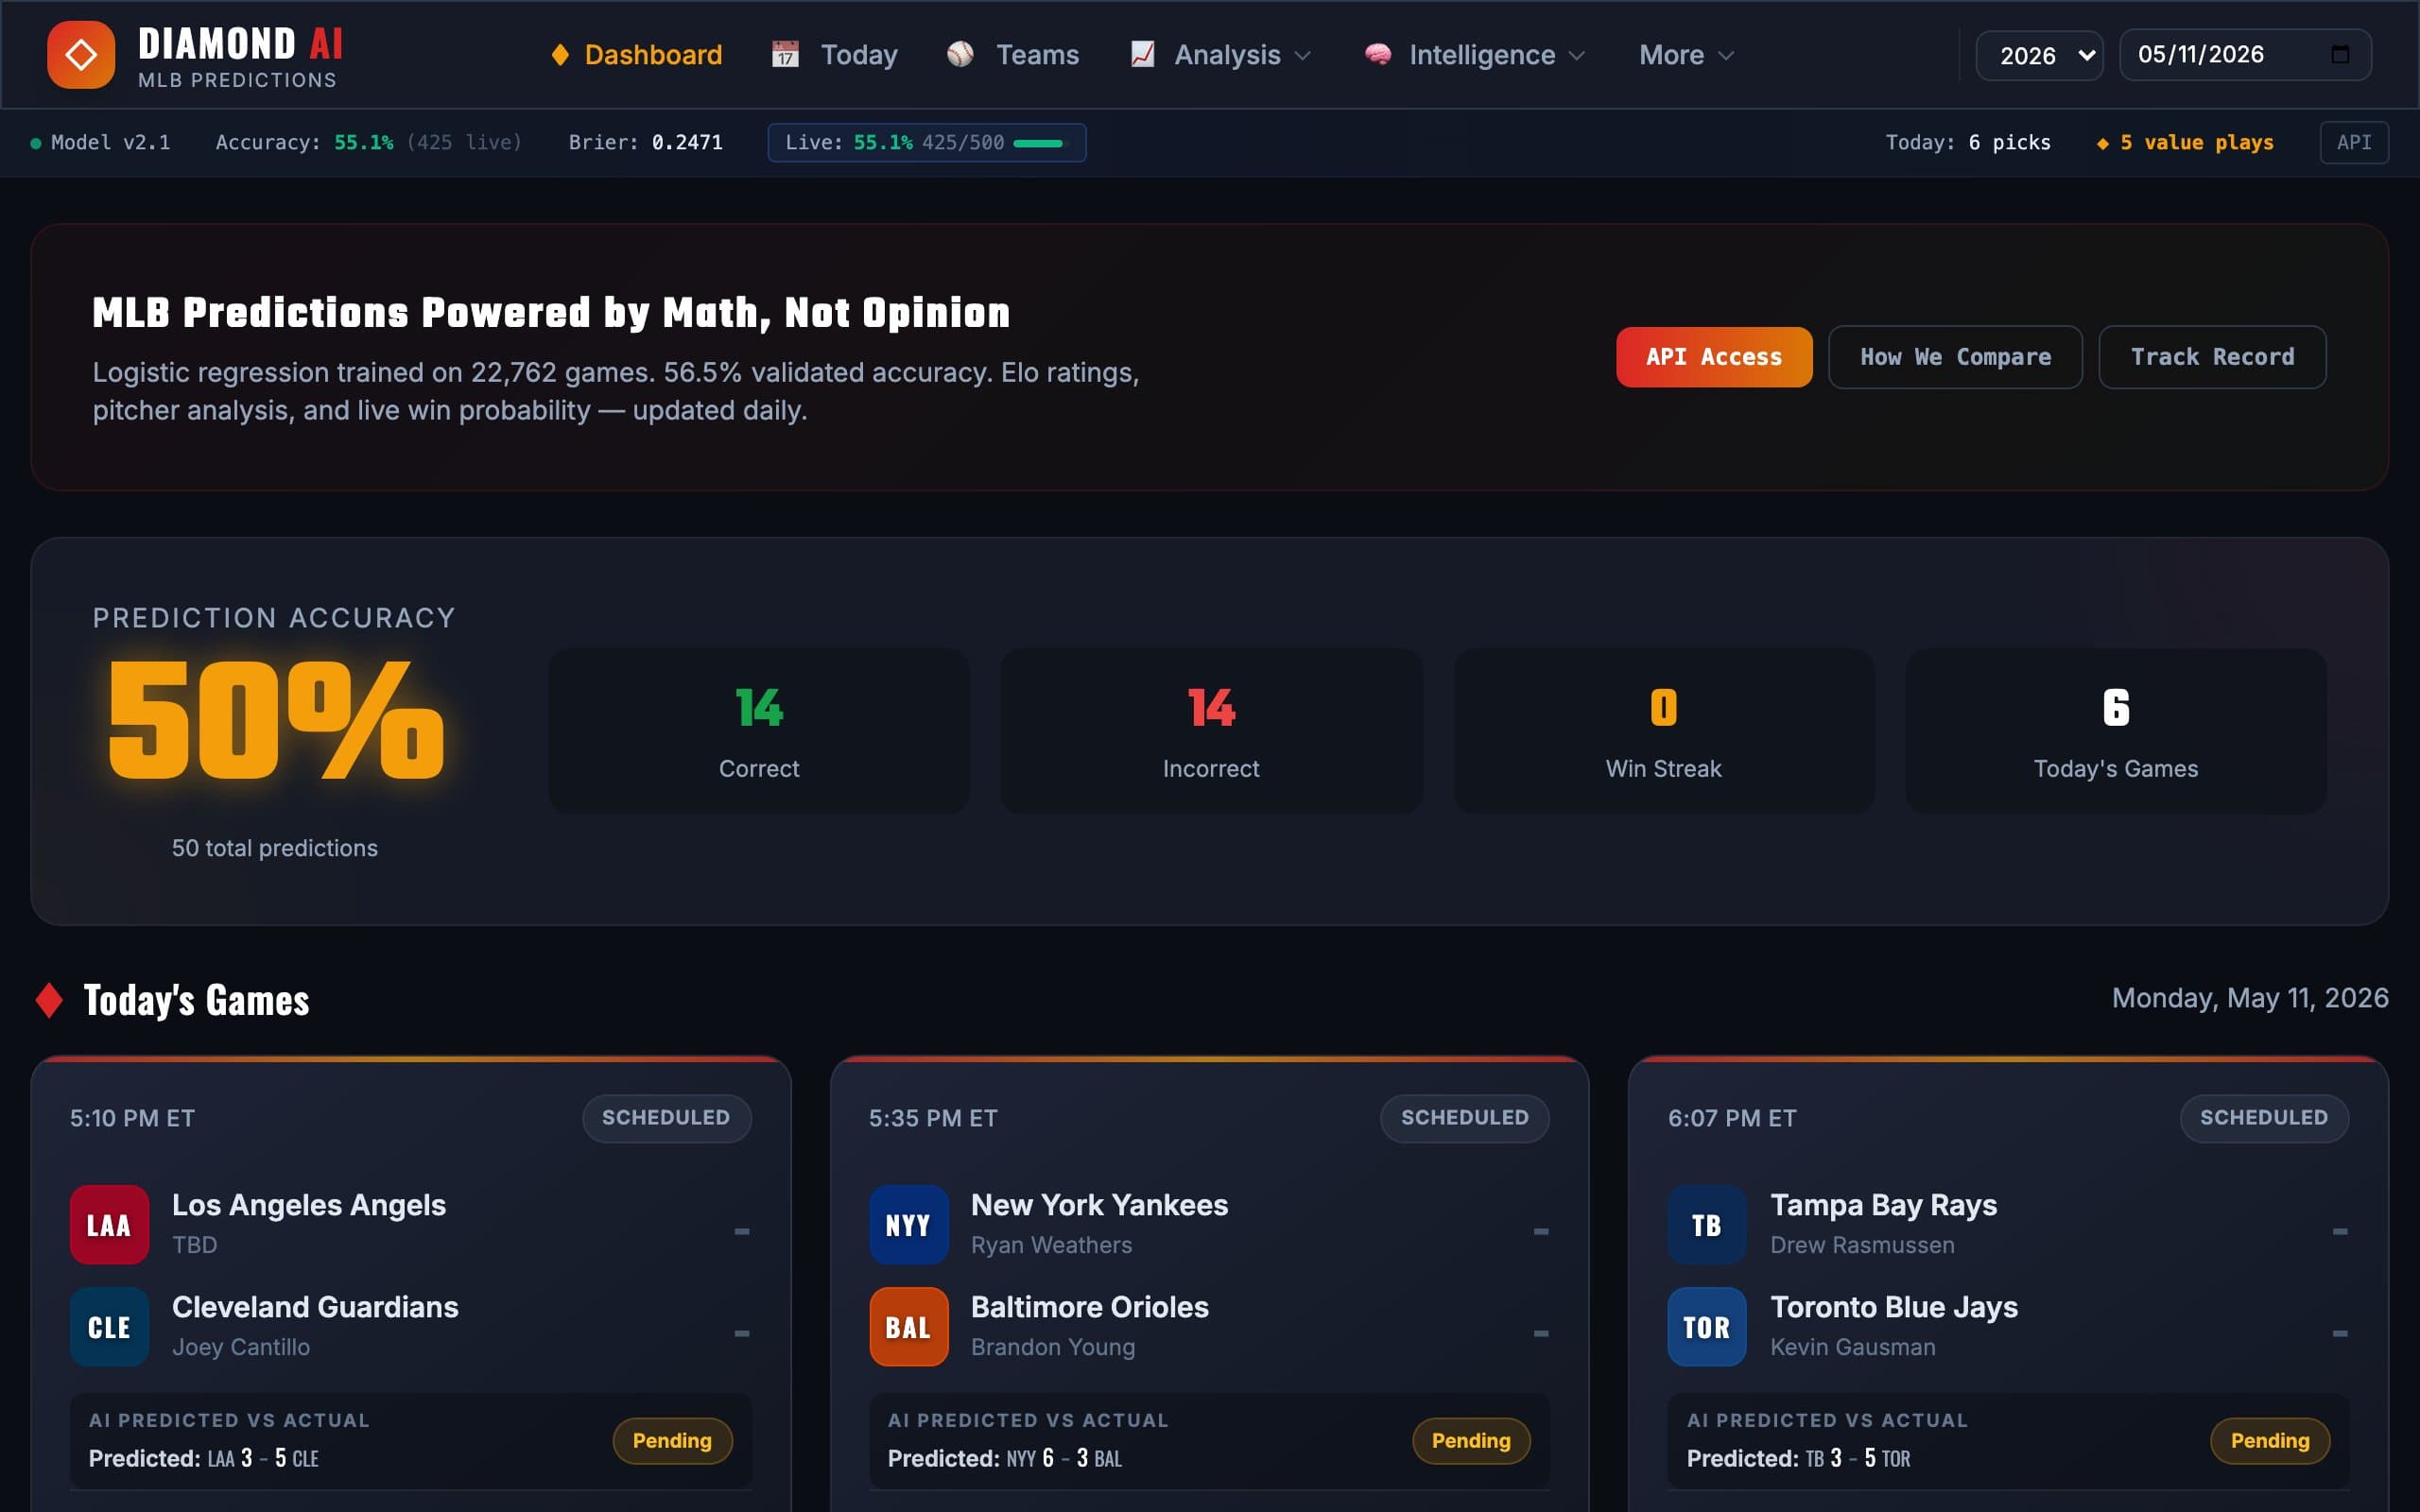Click pitcher name Brandon Young
The width and height of the screenshot is (2420, 1512).
1053,1348
